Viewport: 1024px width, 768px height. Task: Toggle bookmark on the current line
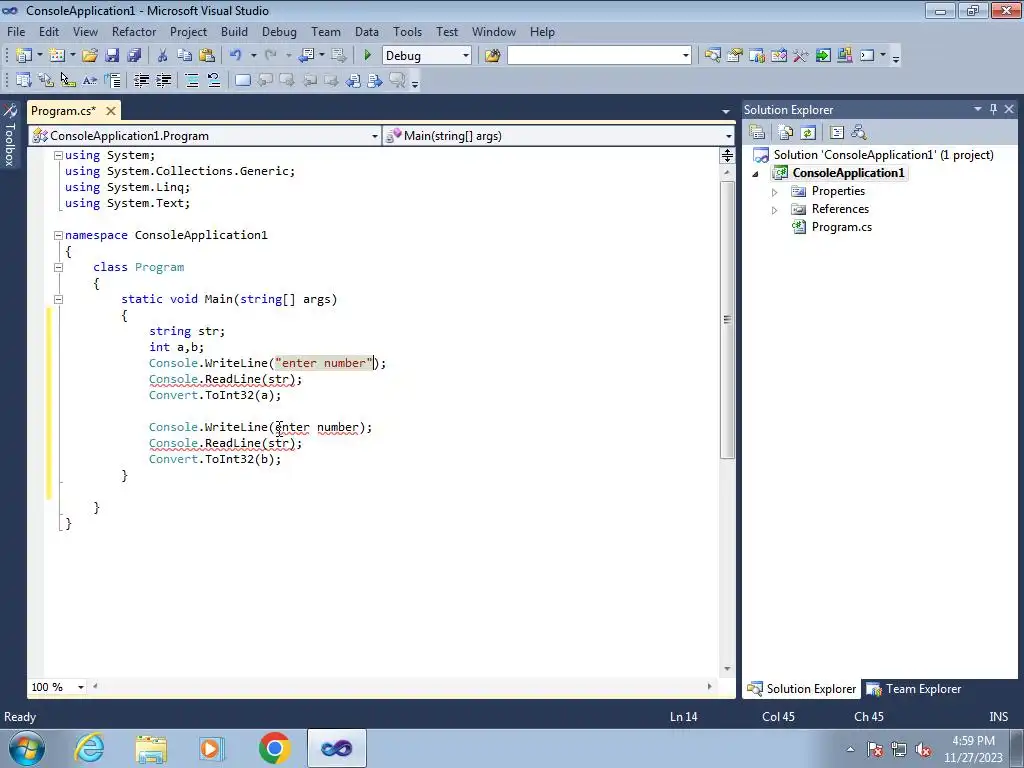(x=242, y=80)
